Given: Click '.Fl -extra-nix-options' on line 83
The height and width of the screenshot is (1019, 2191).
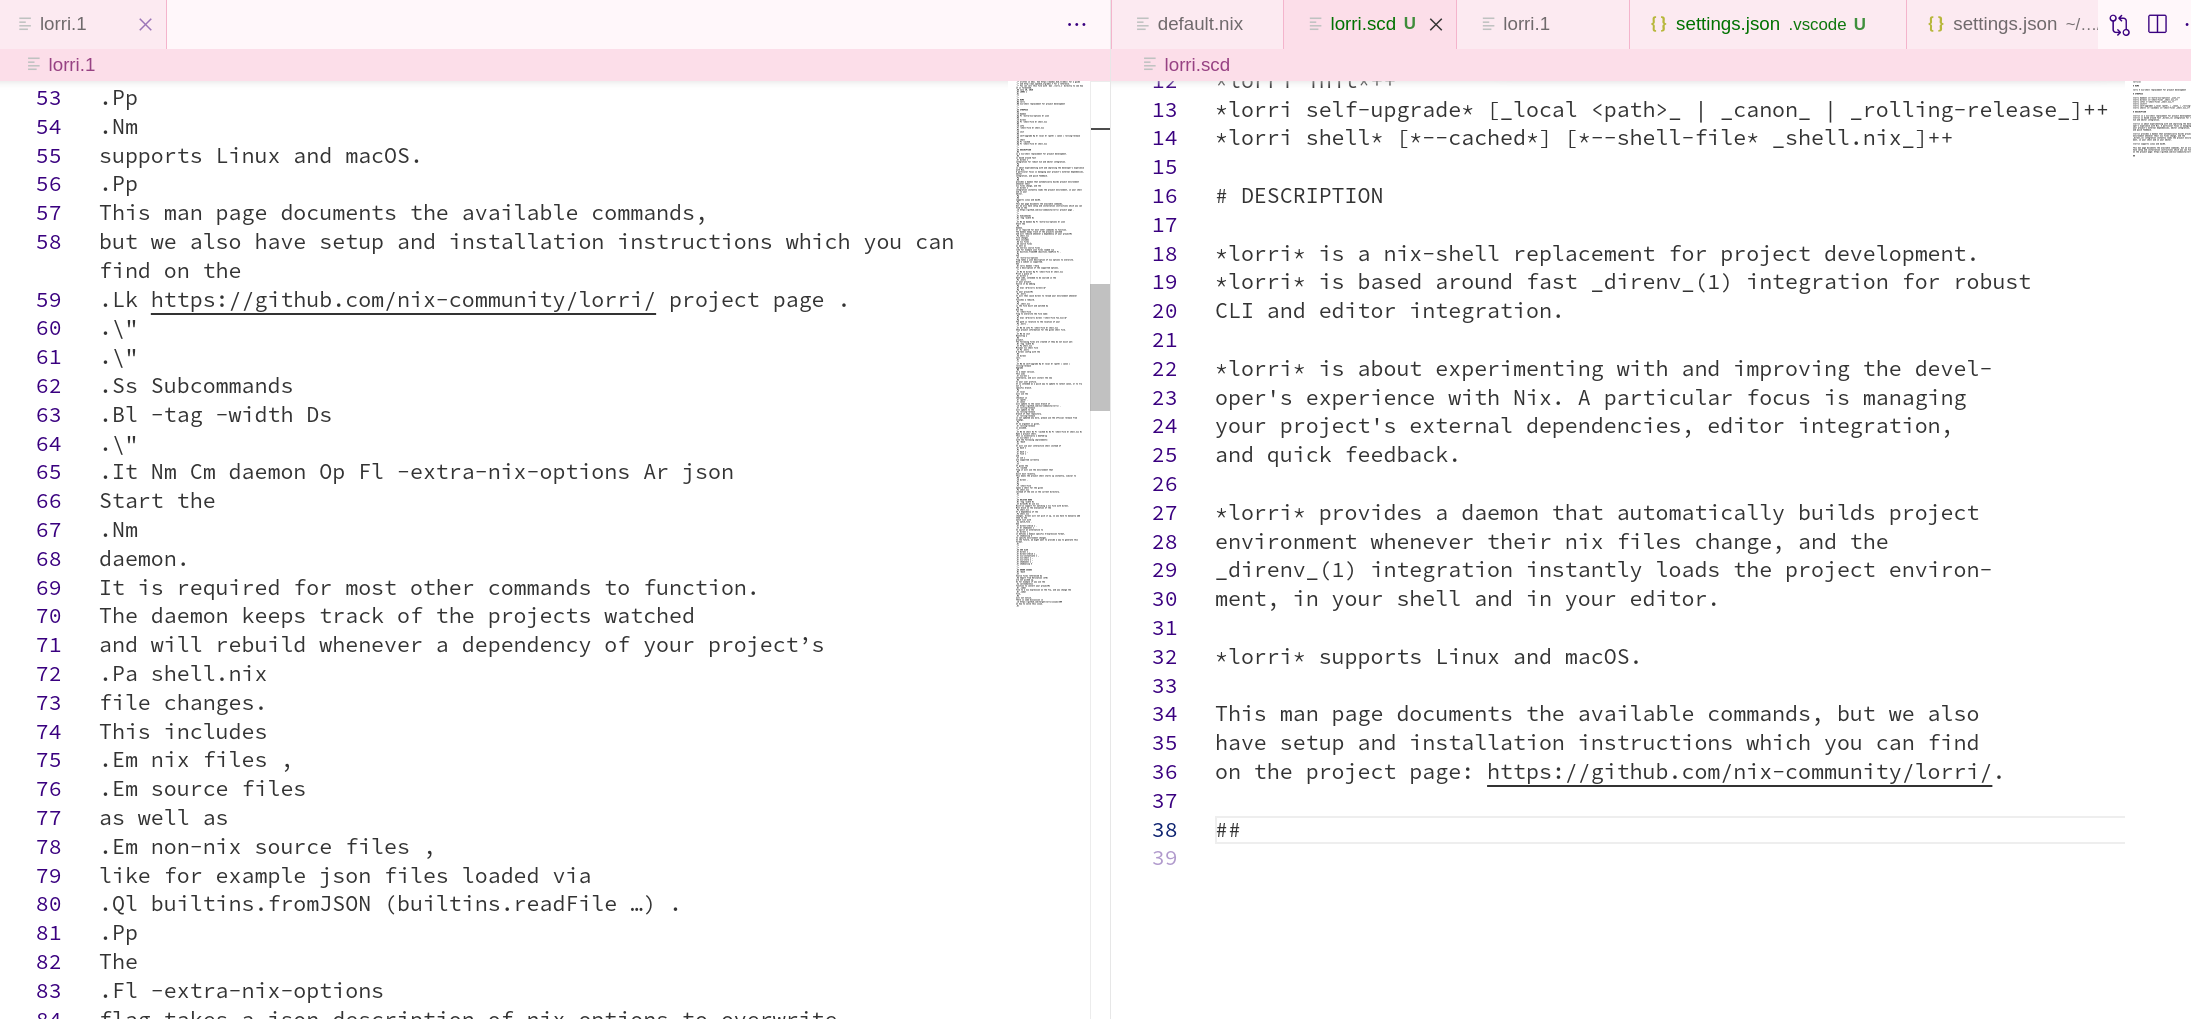Looking at the screenshot, I should pos(241,991).
